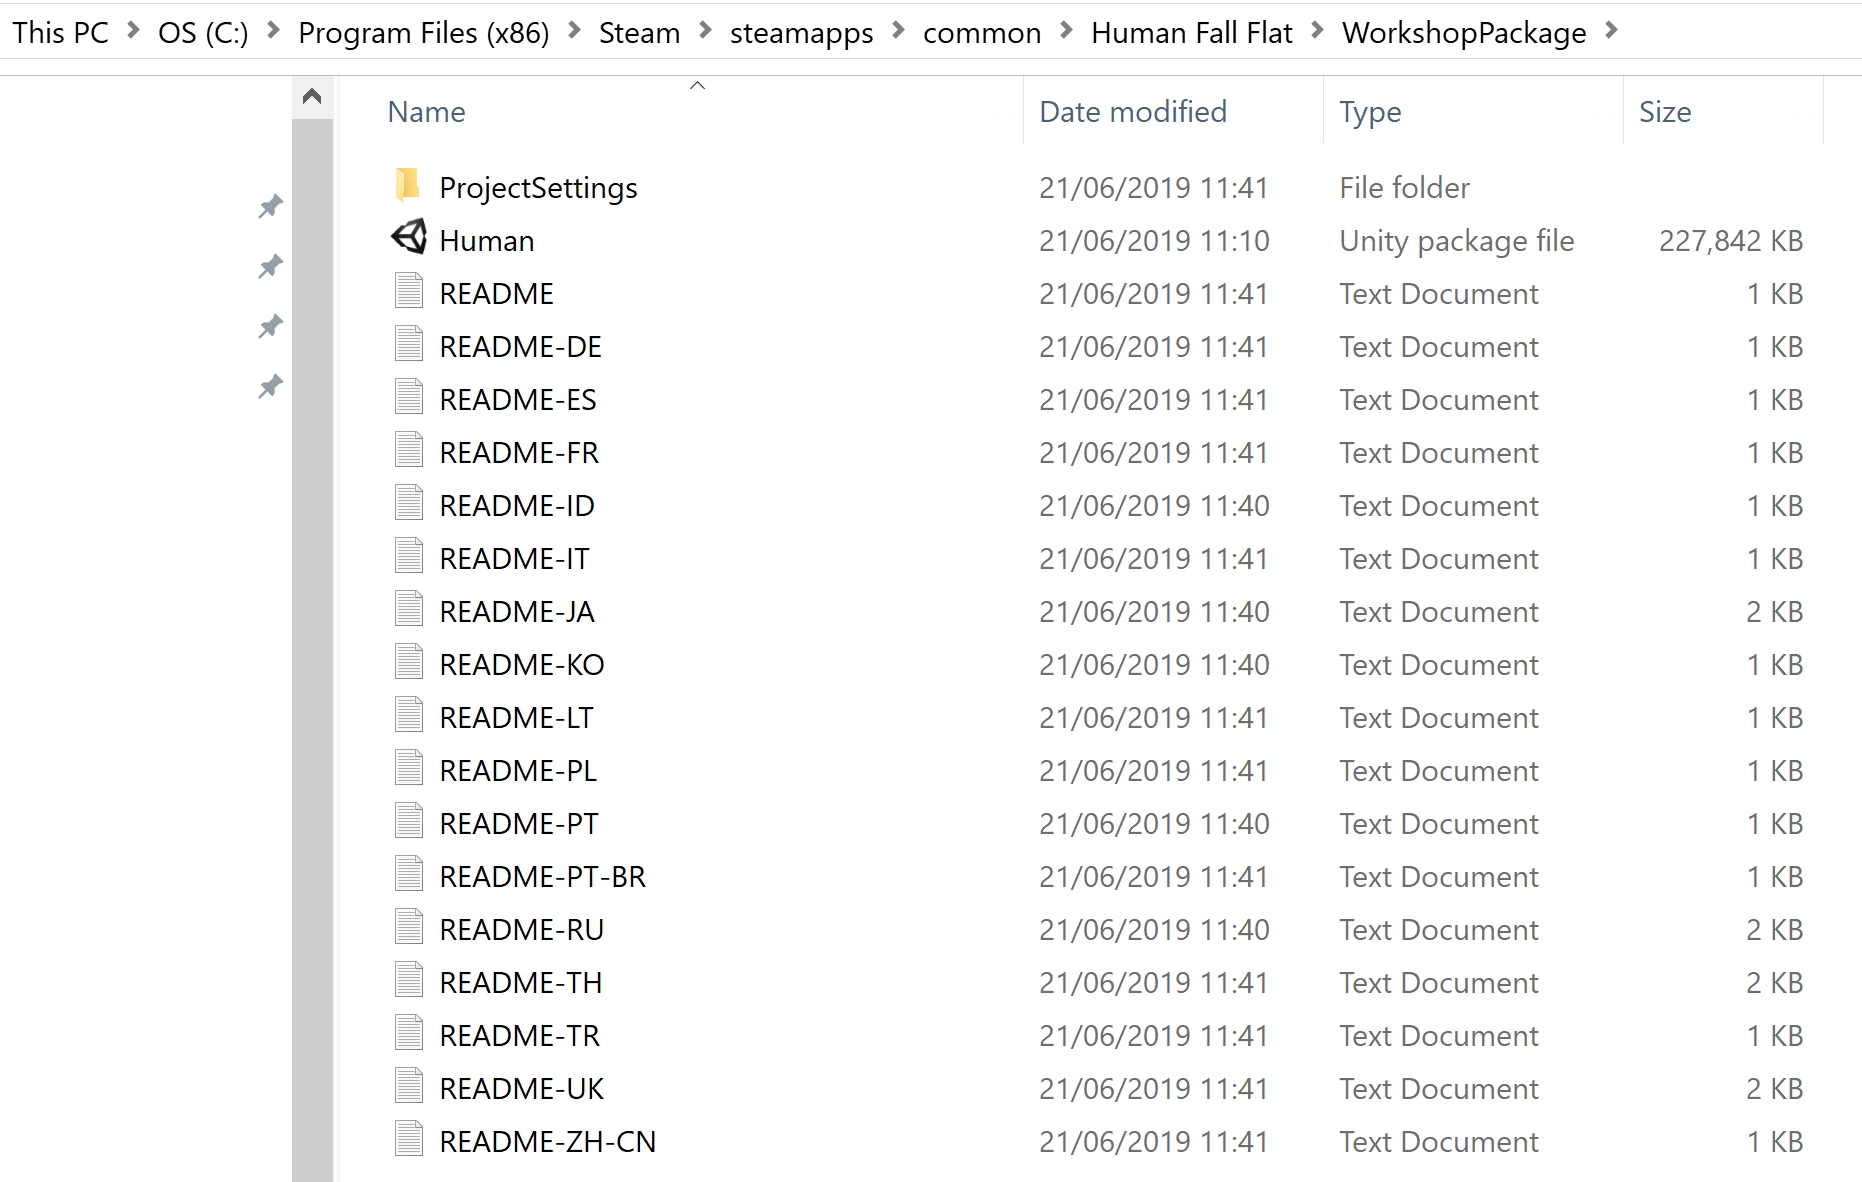The height and width of the screenshot is (1182, 1862).
Task: Expand chevron after WorkshopPackage in address bar
Action: click(1611, 32)
